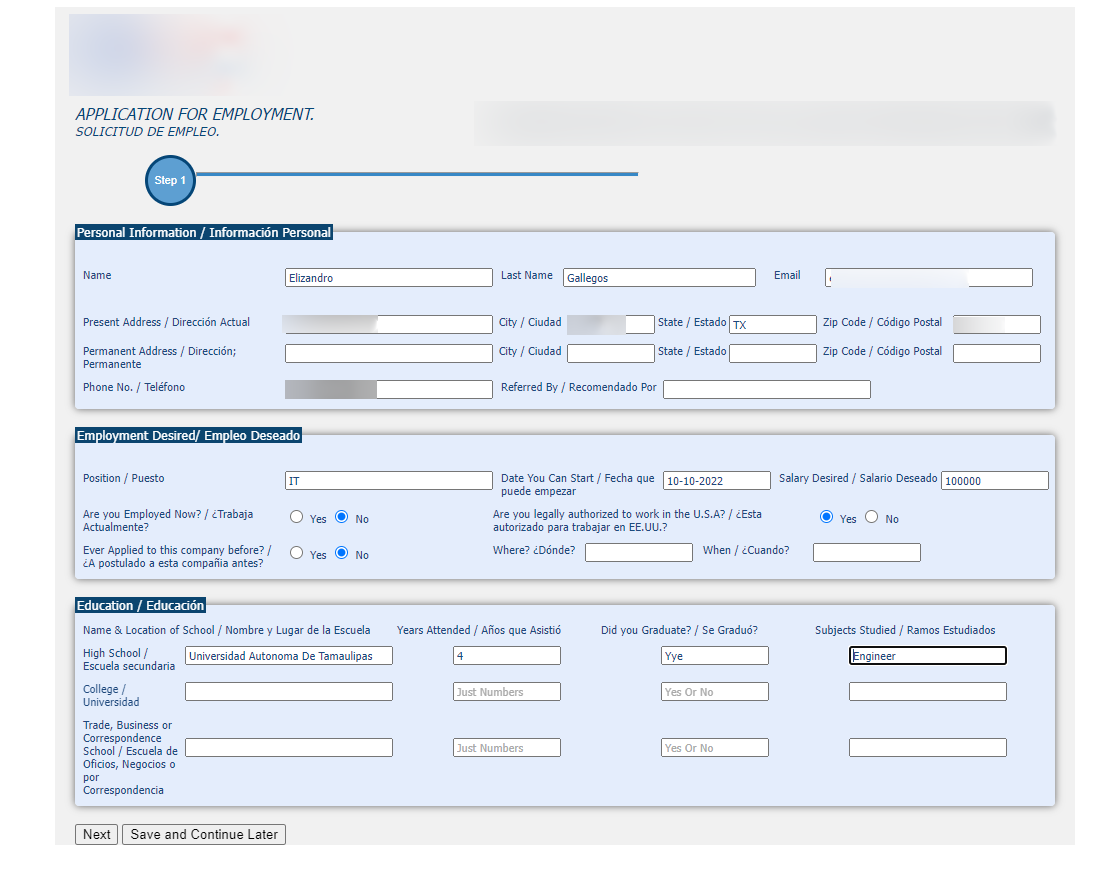
Task: Click Trade school graduate Yes Or No field
Action: pyautogui.click(x=715, y=748)
